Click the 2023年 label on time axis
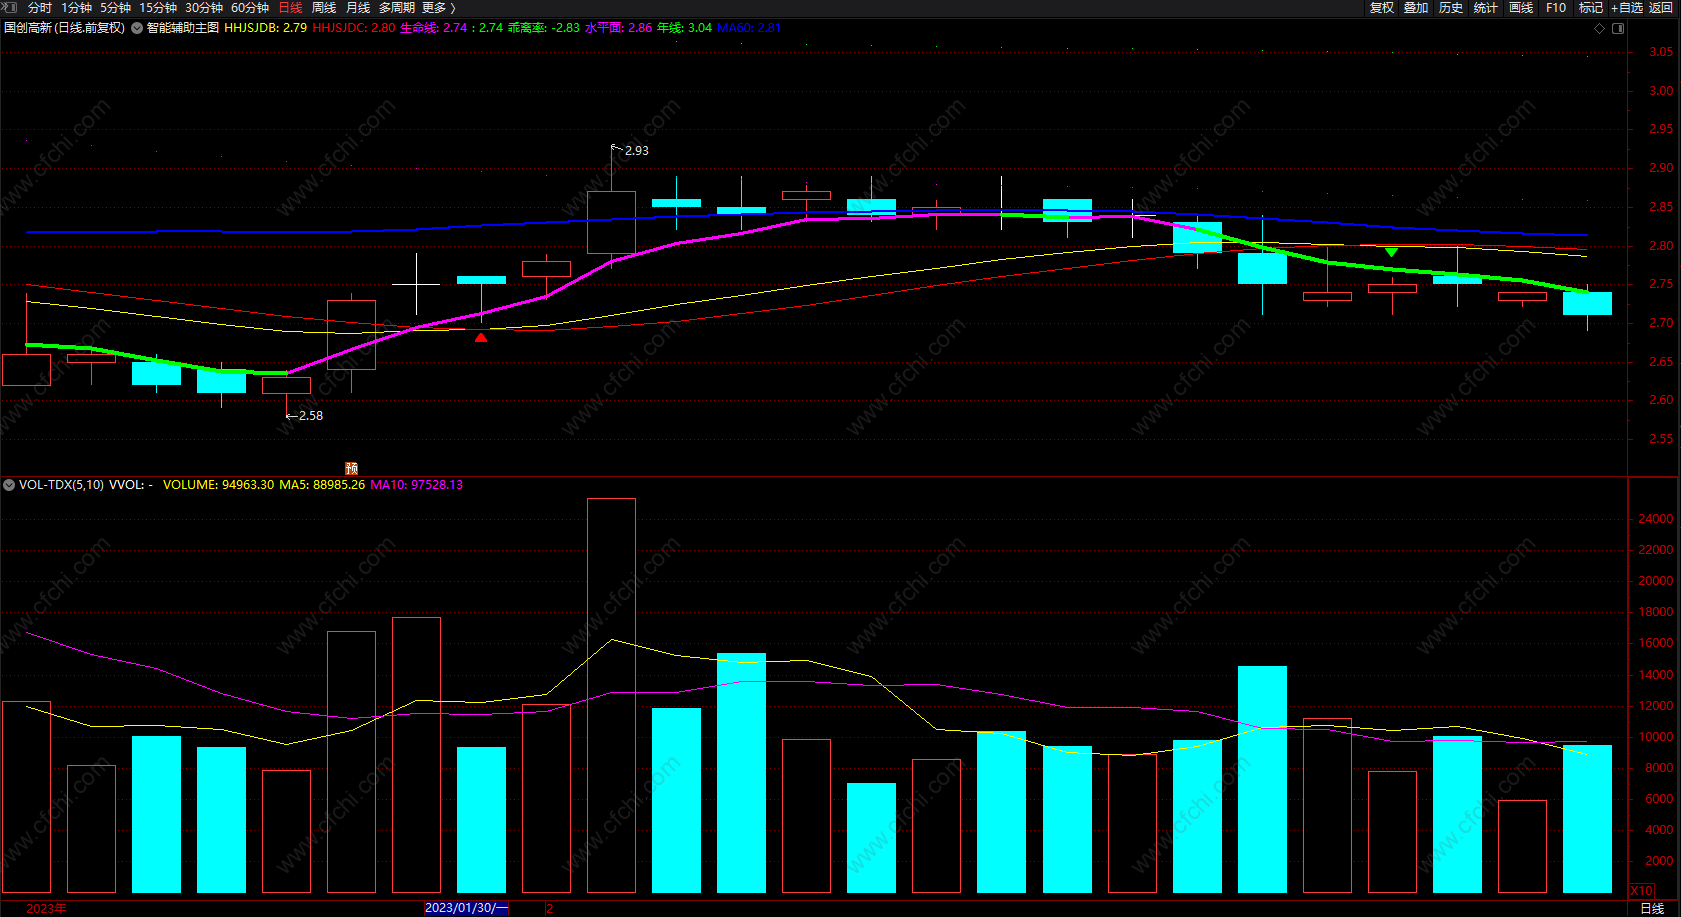 tap(46, 909)
